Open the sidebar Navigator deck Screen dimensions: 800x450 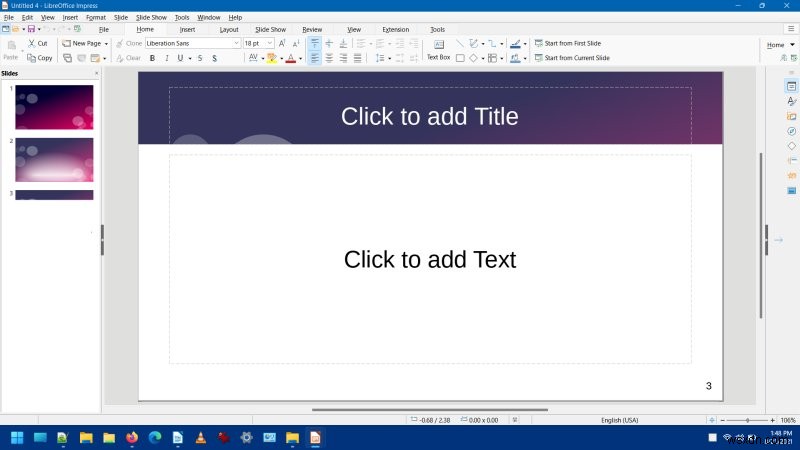coord(791,131)
